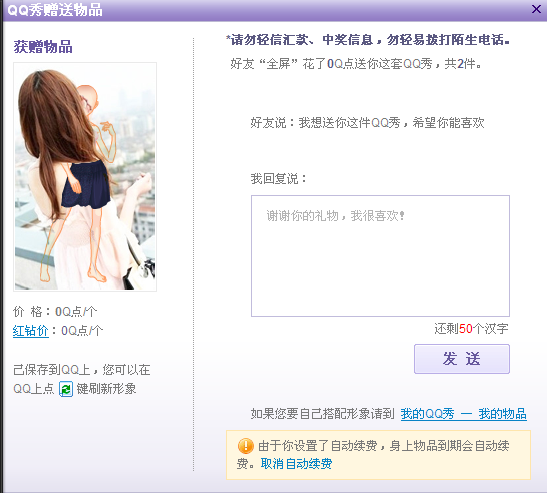Click the 已保存到QQ上 notice text
547x493 pixels.
(x=82, y=379)
